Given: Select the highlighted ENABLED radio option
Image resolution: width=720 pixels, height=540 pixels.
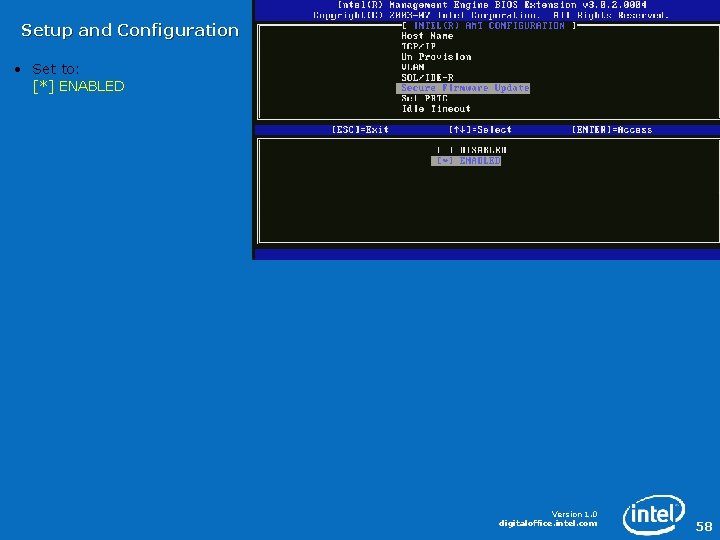Looking at the screenshot, I should pos(466,161).
